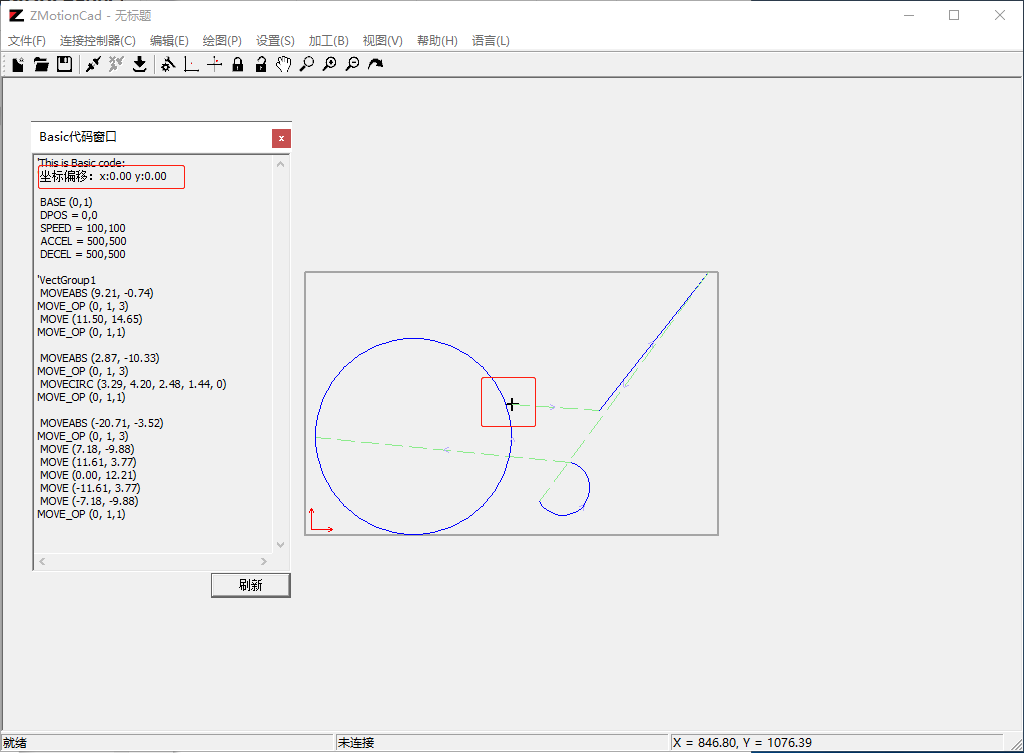Click the 就绪 status text
This screenshot has width=1024, height=753.
pyautogui.click(x=15, y=743)
